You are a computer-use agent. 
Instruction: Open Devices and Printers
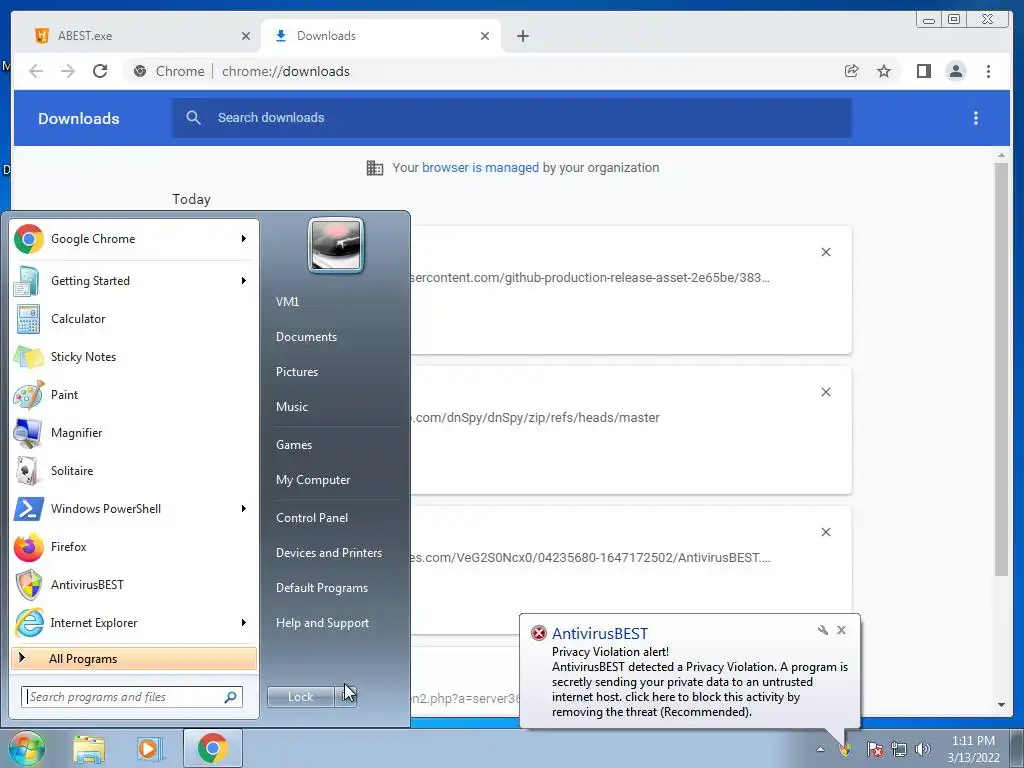pos(328,553)
